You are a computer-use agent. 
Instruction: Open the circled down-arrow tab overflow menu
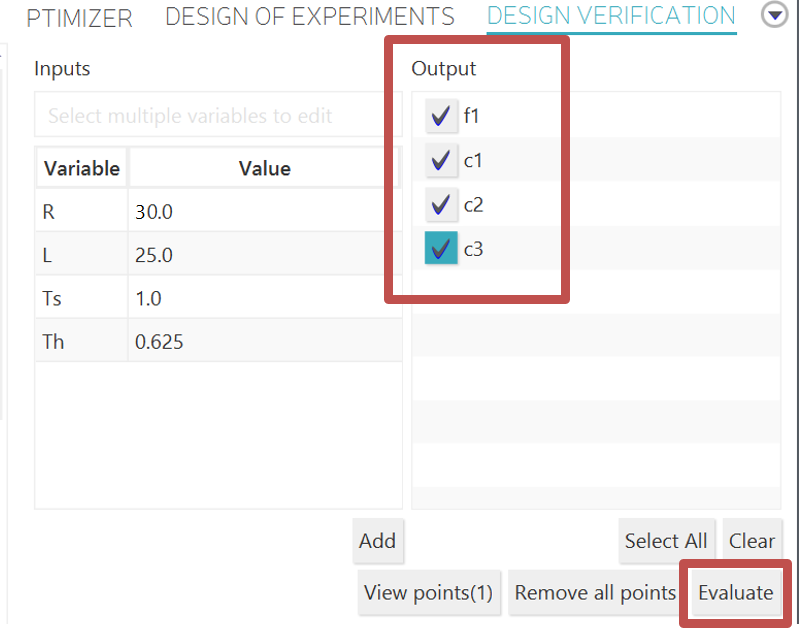(775, 15)
